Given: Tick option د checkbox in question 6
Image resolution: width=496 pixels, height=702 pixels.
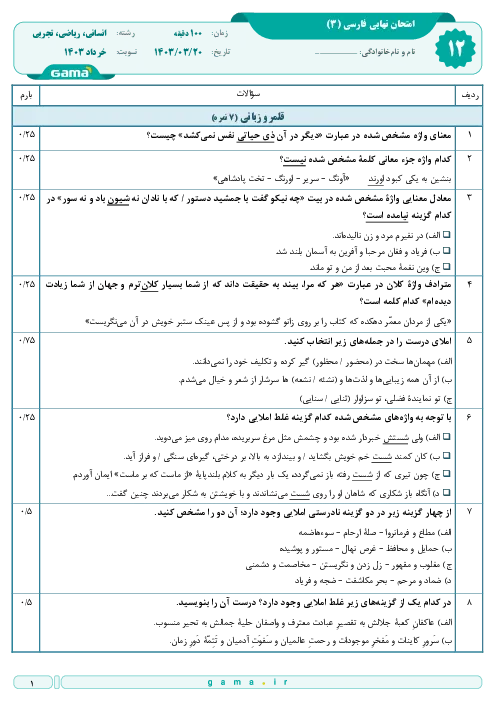Looking at the screenshot, I should click(446, 493).
